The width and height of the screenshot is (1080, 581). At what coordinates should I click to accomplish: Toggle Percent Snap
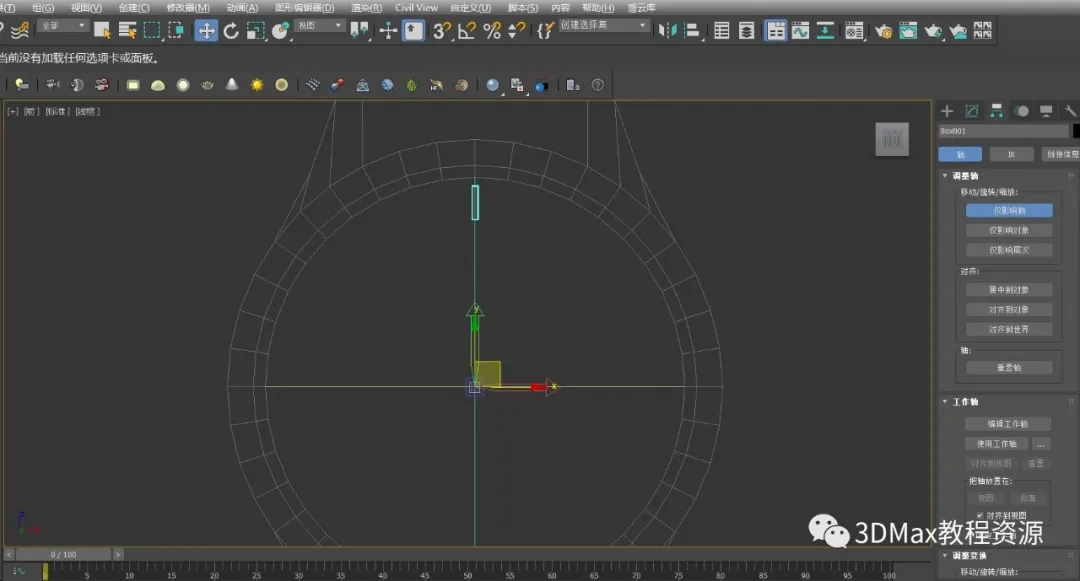pyautogui.click(x=492, y=30)
